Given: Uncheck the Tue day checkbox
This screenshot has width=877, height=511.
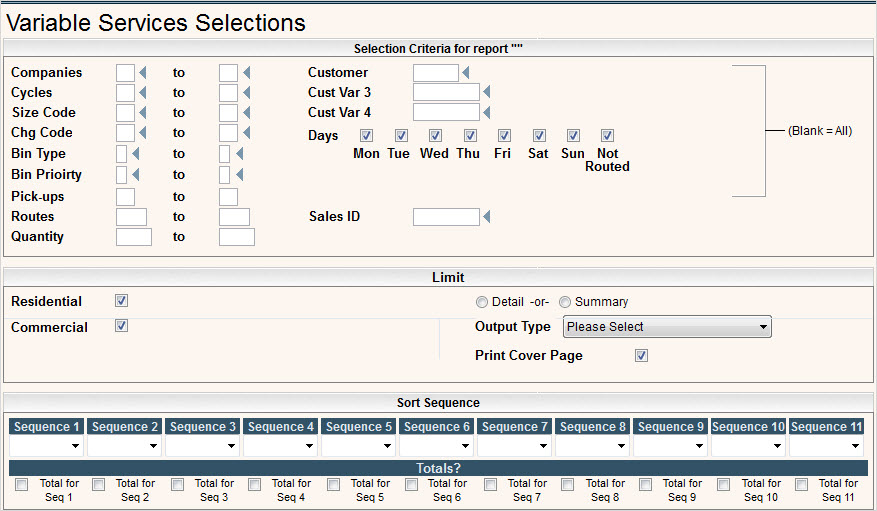Looking at the screenshot, I should [401, 135].
